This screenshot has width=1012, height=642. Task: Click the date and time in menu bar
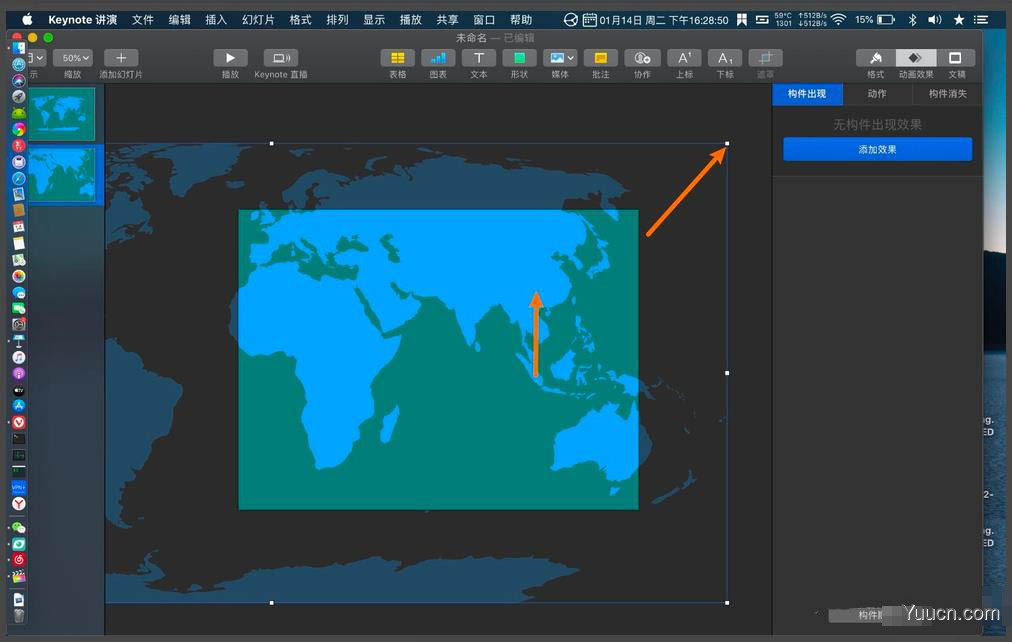pos(663,20)
